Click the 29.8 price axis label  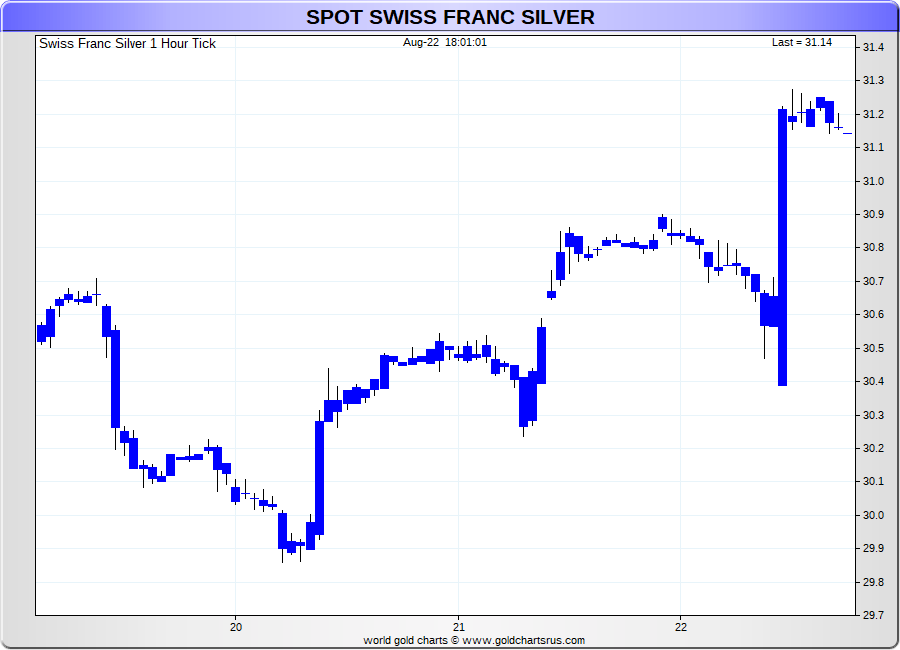[873, 582]
